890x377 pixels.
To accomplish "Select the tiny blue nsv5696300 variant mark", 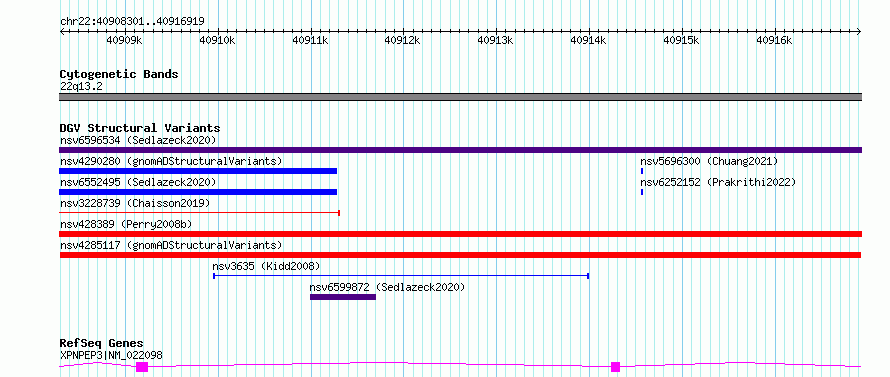I will pyautogui.click(x=642, y=171).
